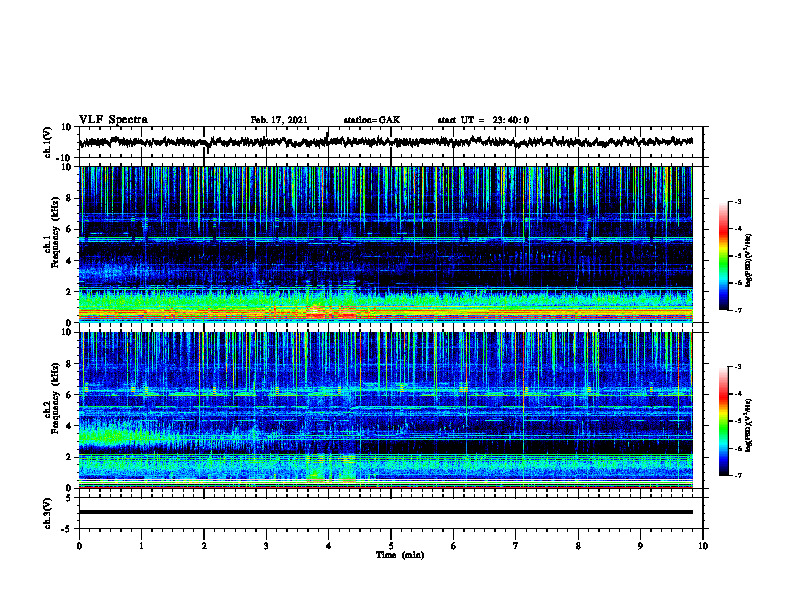The image size is (792, 612).
Task: Click the "-7" tick on ch.2 color bar
Action: (738, 475)
